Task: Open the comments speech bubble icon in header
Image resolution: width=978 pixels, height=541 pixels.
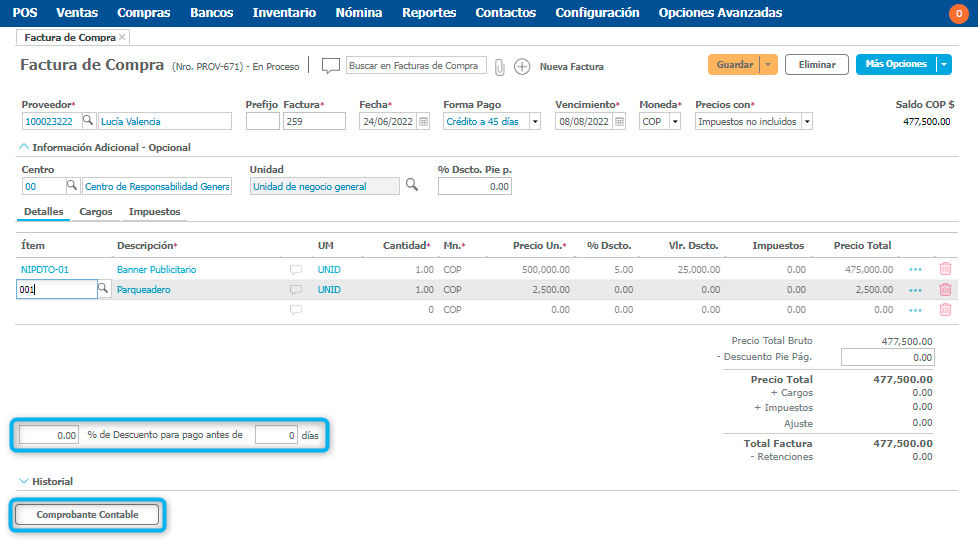Action: coord(331,66)
